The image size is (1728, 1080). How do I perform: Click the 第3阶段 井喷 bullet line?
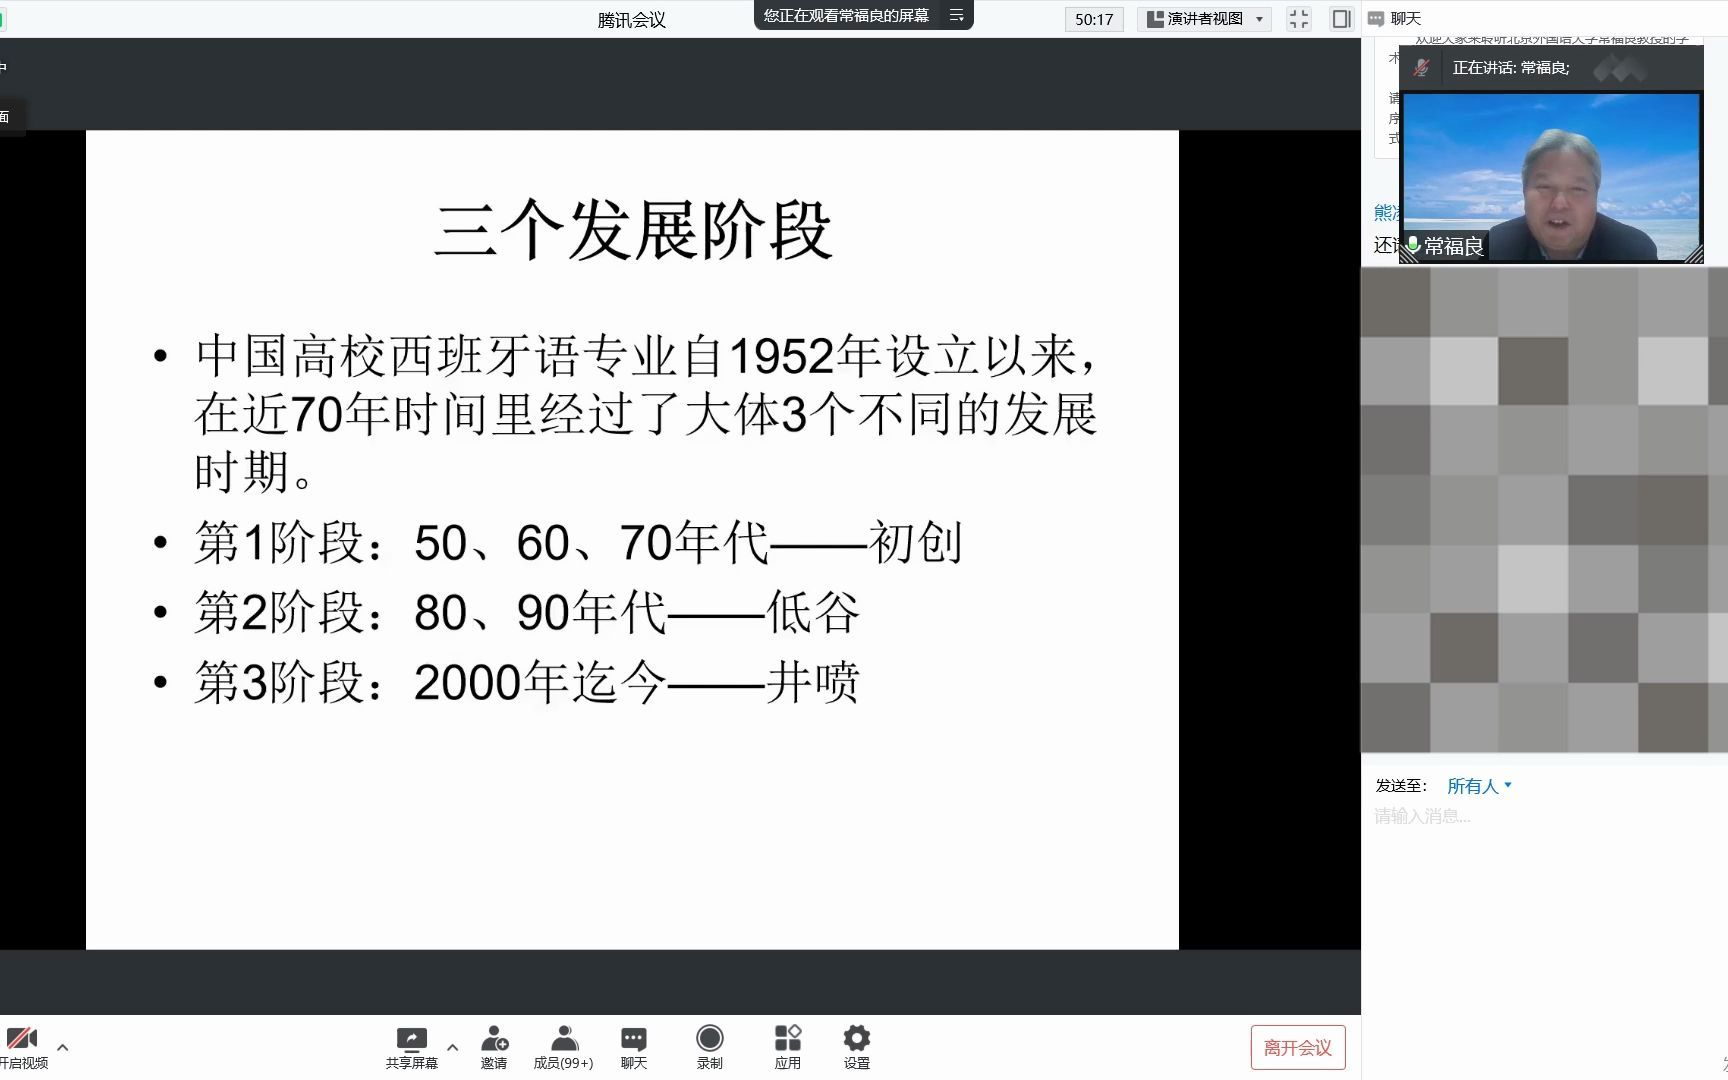527,682
